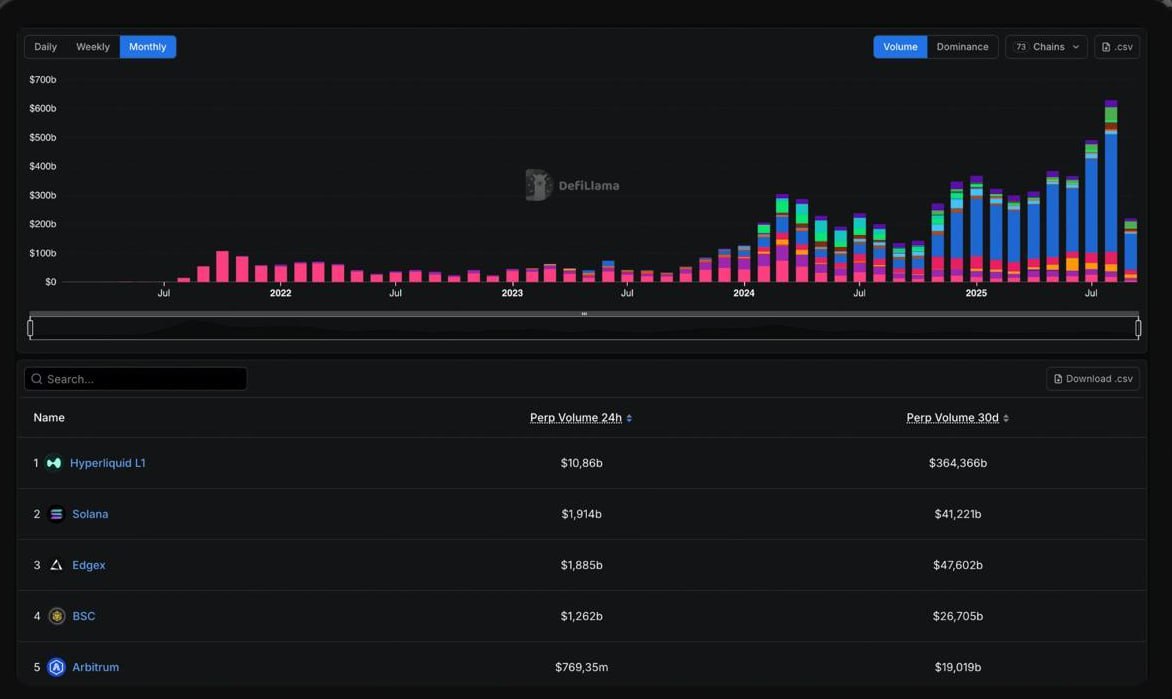The height and width of the screenshot is (699, 1172).
Task: Click the sort arrows beside Perp Volume 30d
Action: pos(1006,418)
